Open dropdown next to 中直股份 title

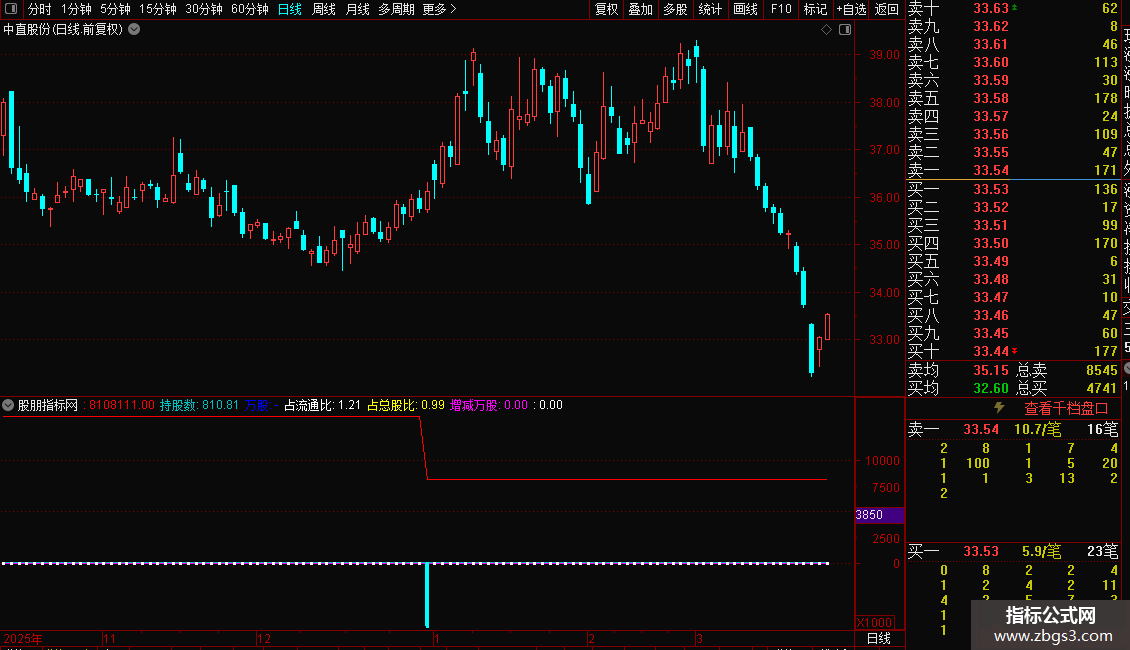(x=134, y=30)
